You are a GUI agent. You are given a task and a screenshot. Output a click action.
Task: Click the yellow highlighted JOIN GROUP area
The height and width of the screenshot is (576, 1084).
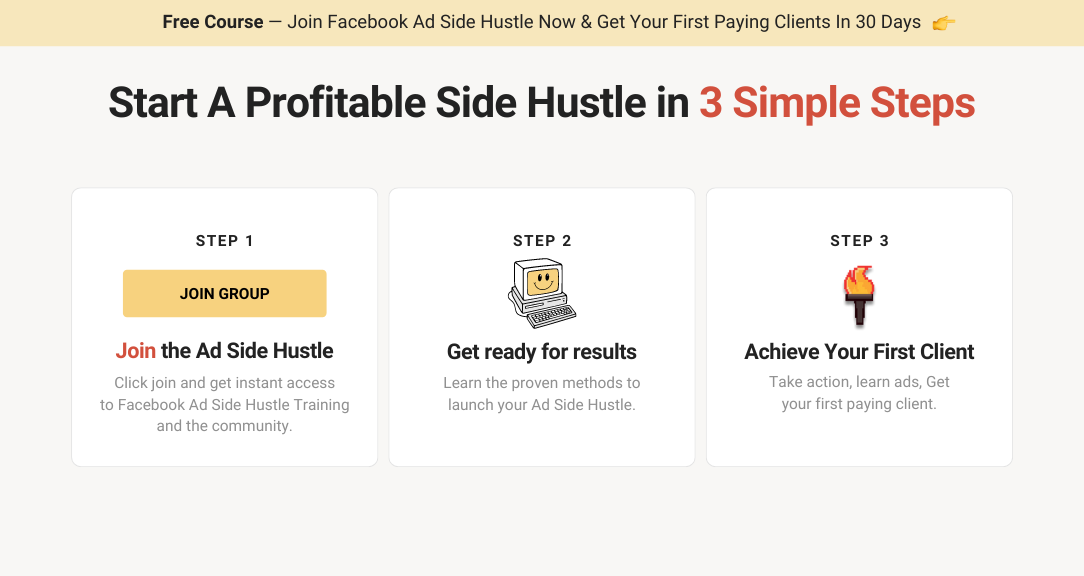tap(224, 293)
